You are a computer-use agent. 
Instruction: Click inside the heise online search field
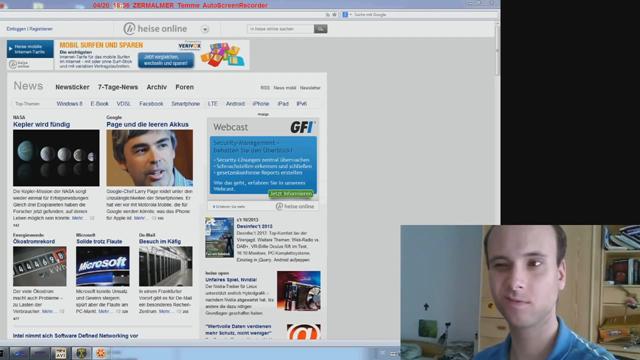(x=280, y=29)
